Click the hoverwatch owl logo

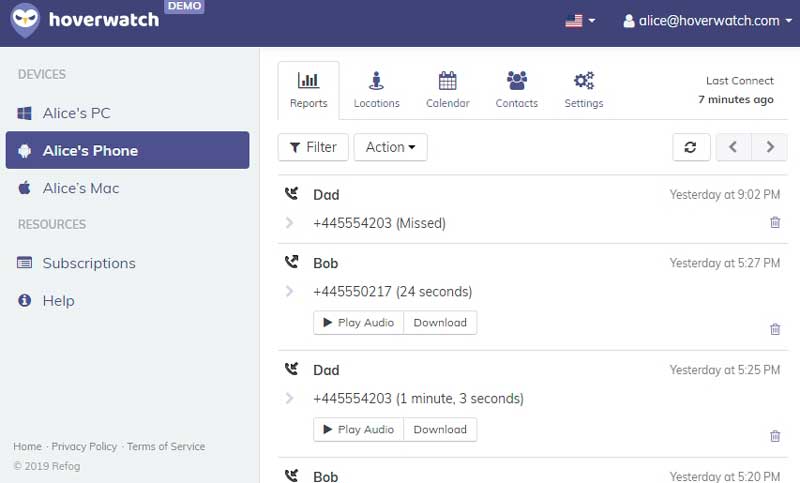click(25, 20)
